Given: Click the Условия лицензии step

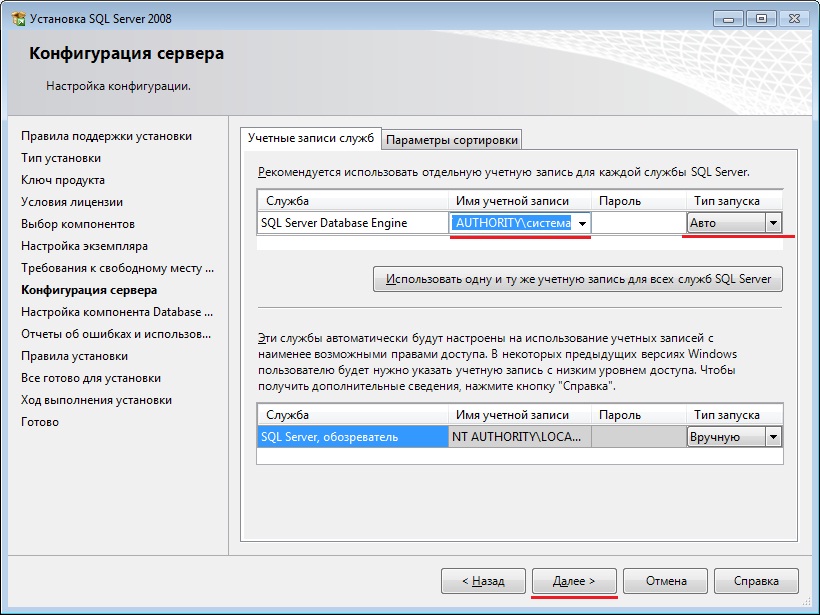Looking at the screenshot, I should point(72,202).
